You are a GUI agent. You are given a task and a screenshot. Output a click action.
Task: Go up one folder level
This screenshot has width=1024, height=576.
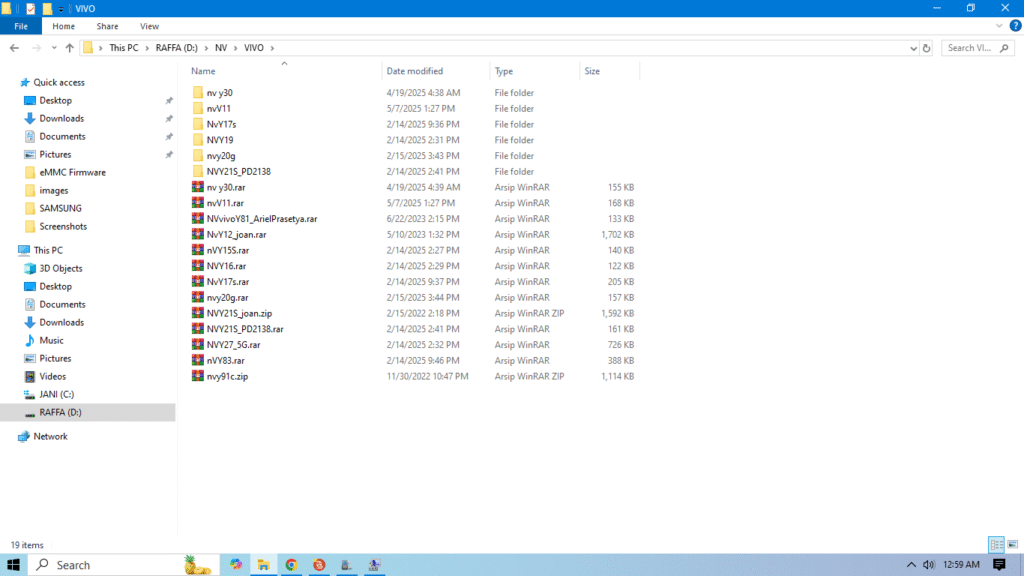tap(69, 48)
